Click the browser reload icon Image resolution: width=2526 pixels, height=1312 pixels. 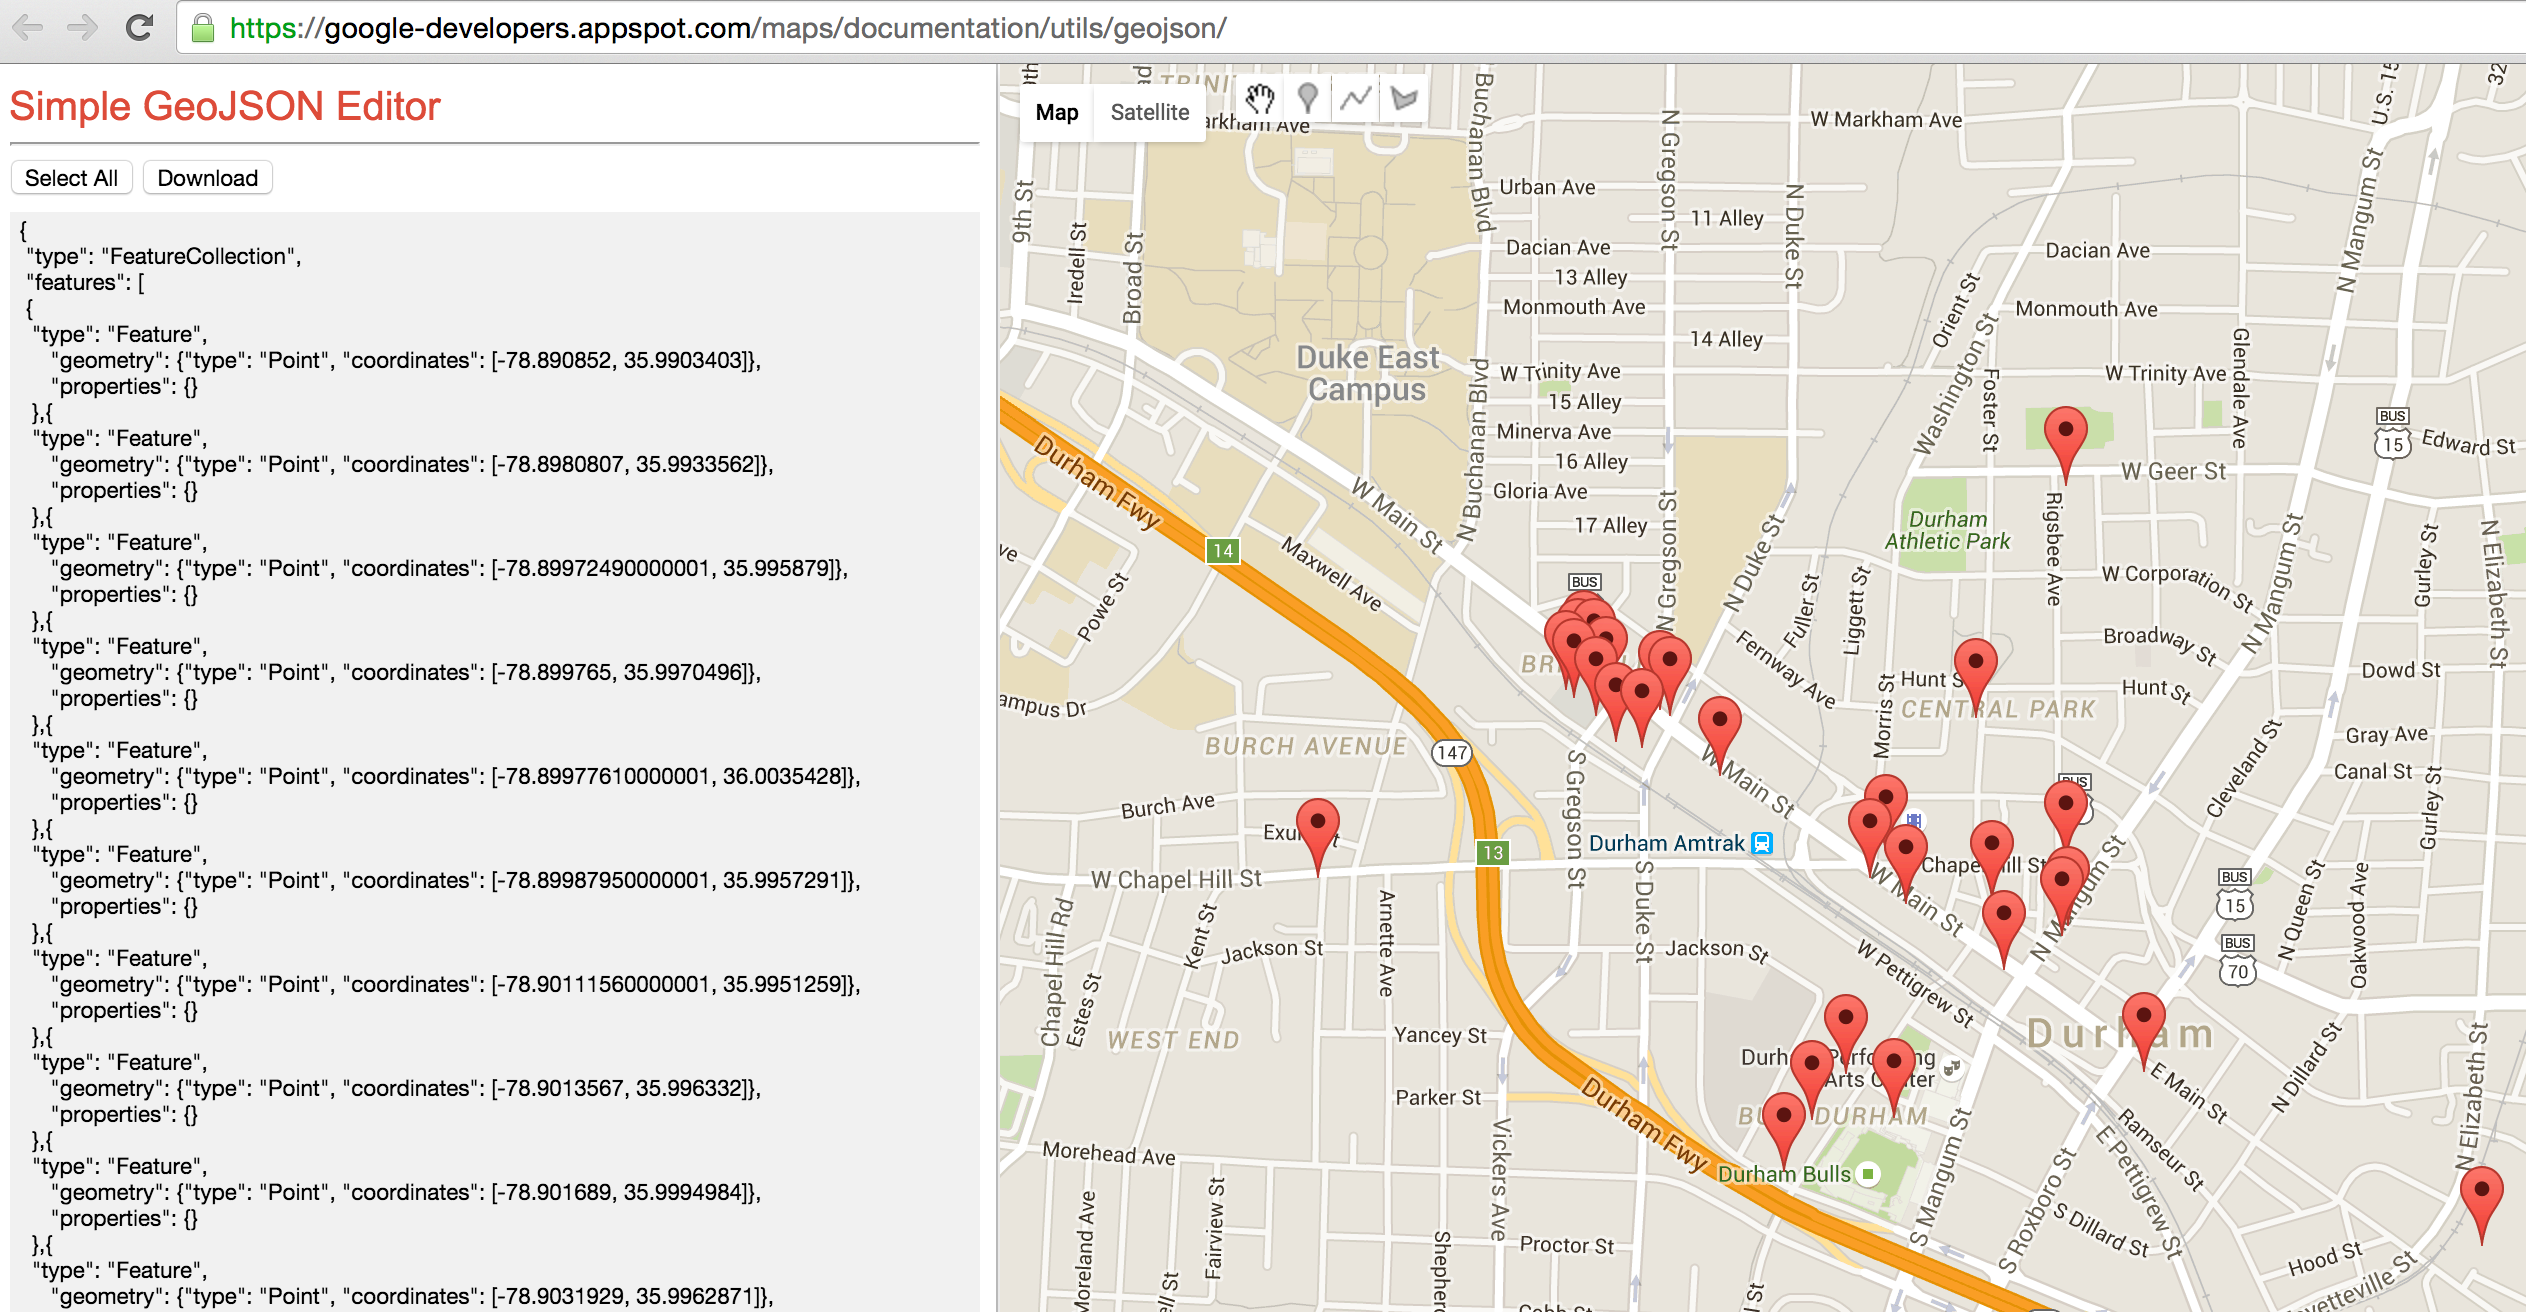[x=139, y=28]
